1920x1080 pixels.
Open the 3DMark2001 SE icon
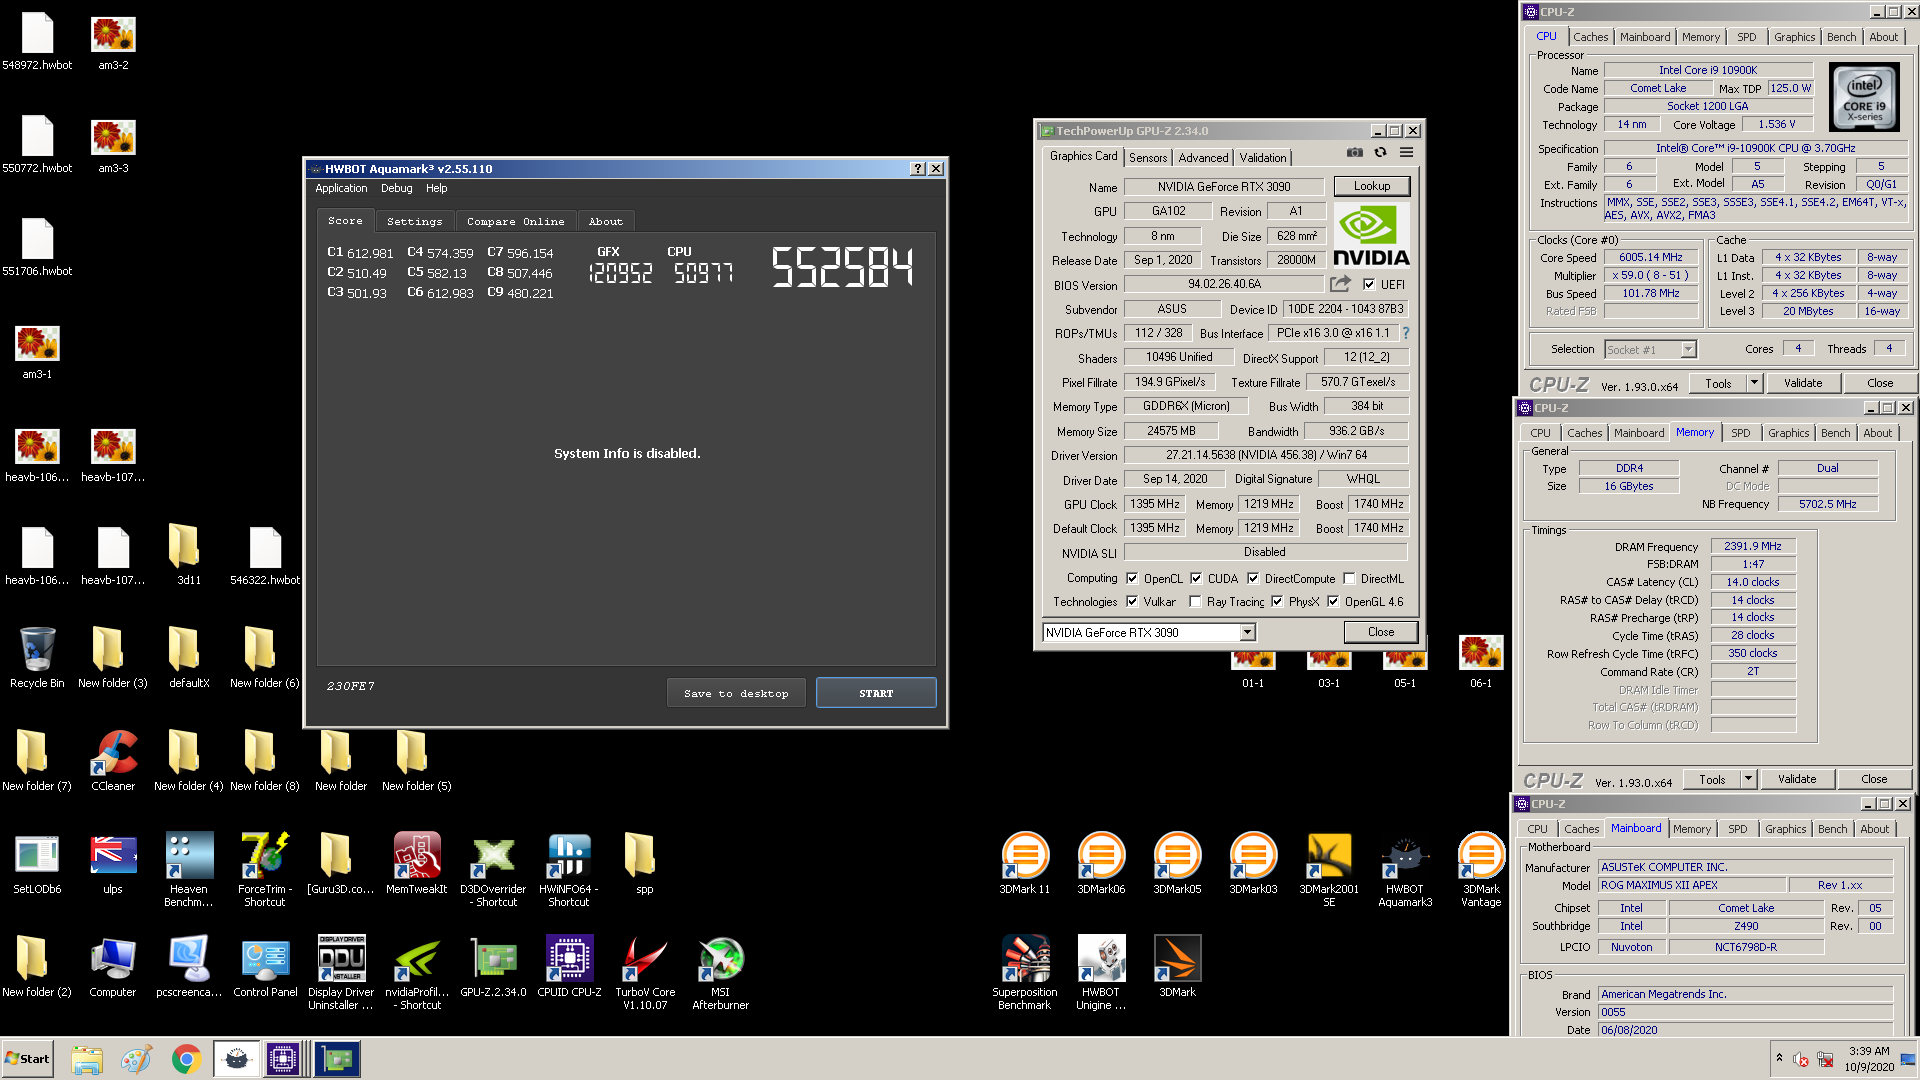pyautogui.click(x=1329, y=870)
